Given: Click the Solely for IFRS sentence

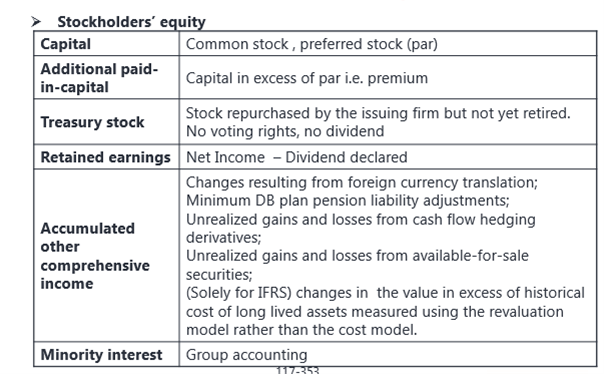Looking at the screenshot, I should tap(385, 311).
